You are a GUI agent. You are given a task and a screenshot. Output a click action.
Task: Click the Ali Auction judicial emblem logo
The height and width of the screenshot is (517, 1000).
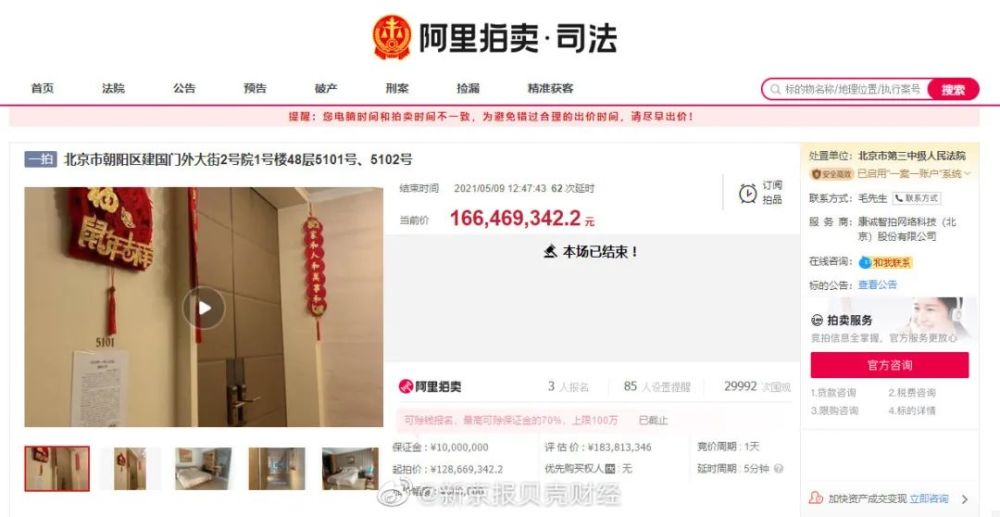392,37
